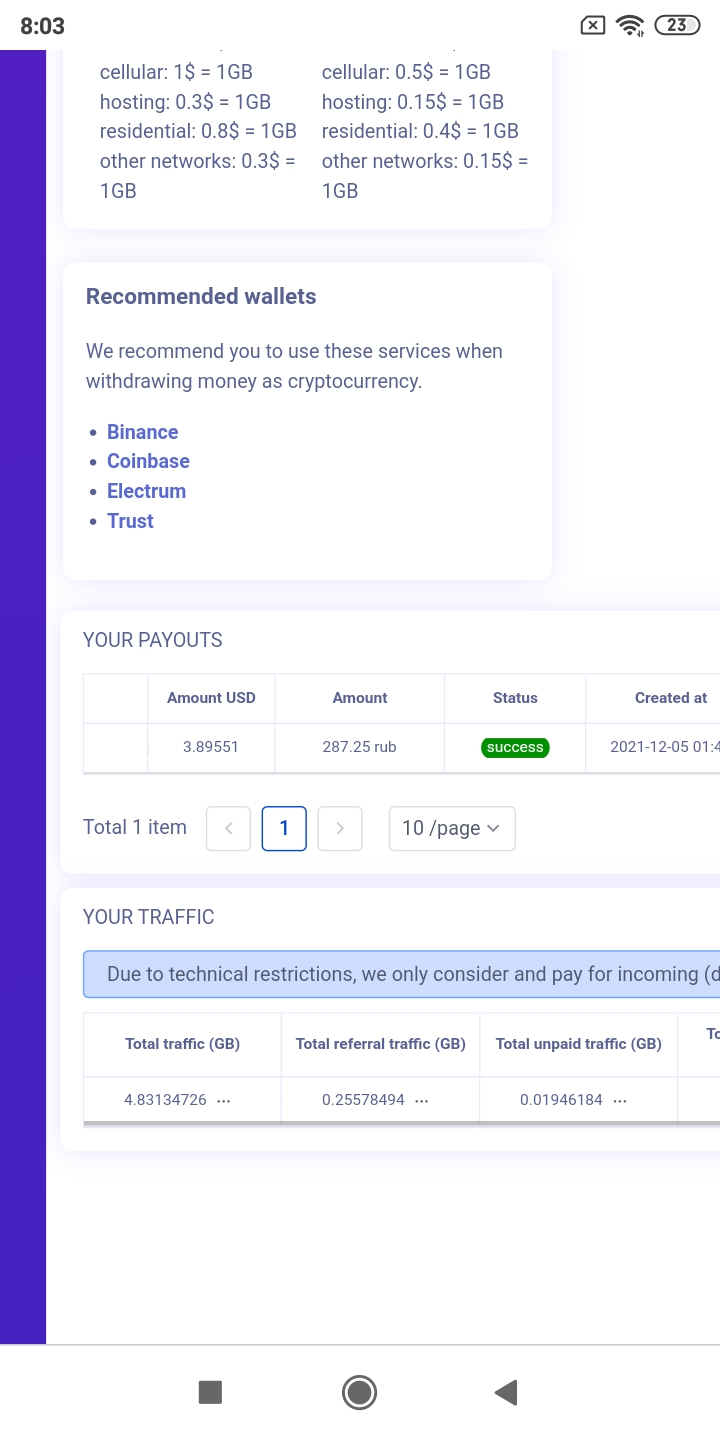This screenshot has width=720, height=1440.
Task: Click the Amount USD column header
Action: tap(211, 698)
